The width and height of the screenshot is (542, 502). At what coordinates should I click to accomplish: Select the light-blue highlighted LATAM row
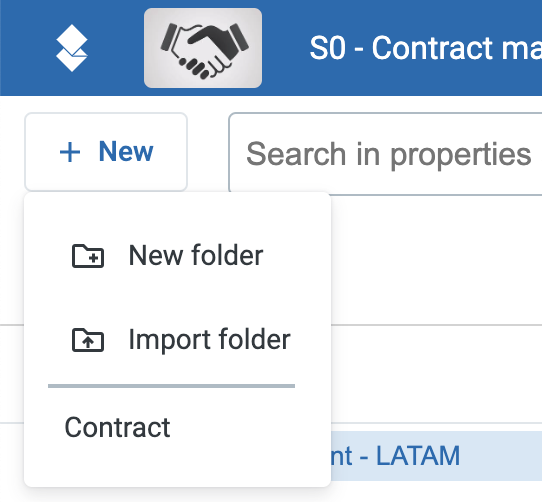tap(437, 456)
